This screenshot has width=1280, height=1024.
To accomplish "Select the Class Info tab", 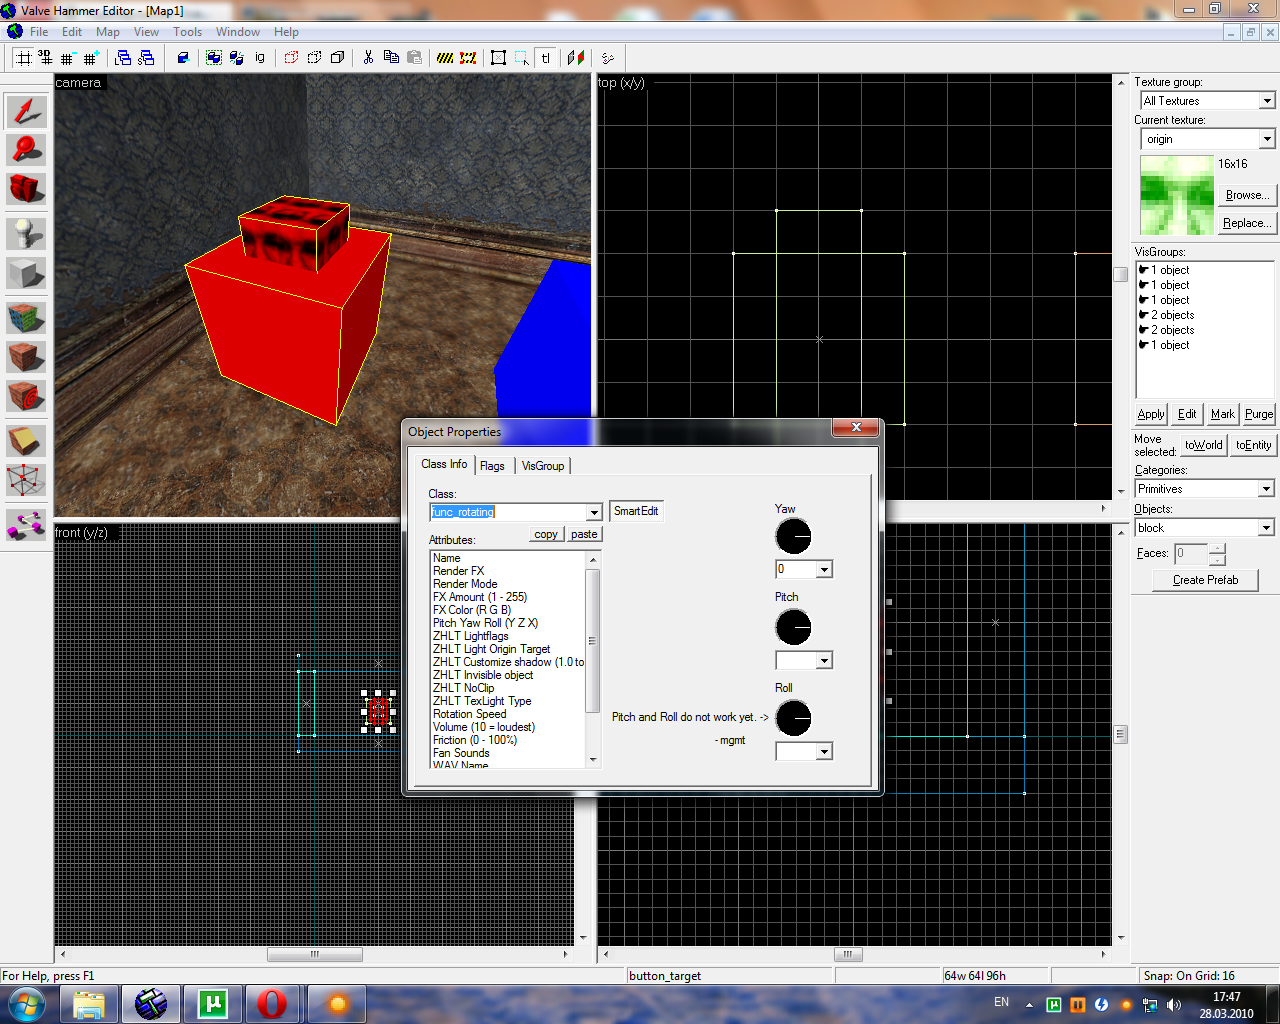I will click(444, 464).
